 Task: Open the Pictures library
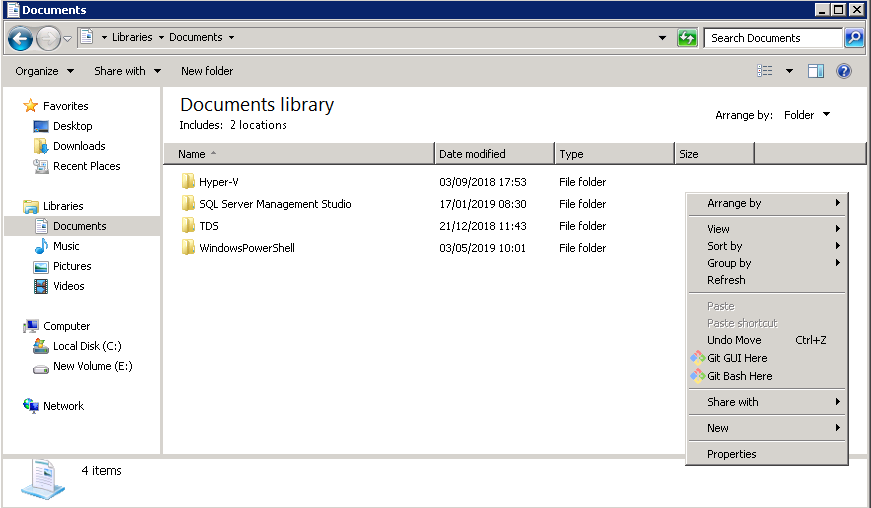tap(72, 266)
